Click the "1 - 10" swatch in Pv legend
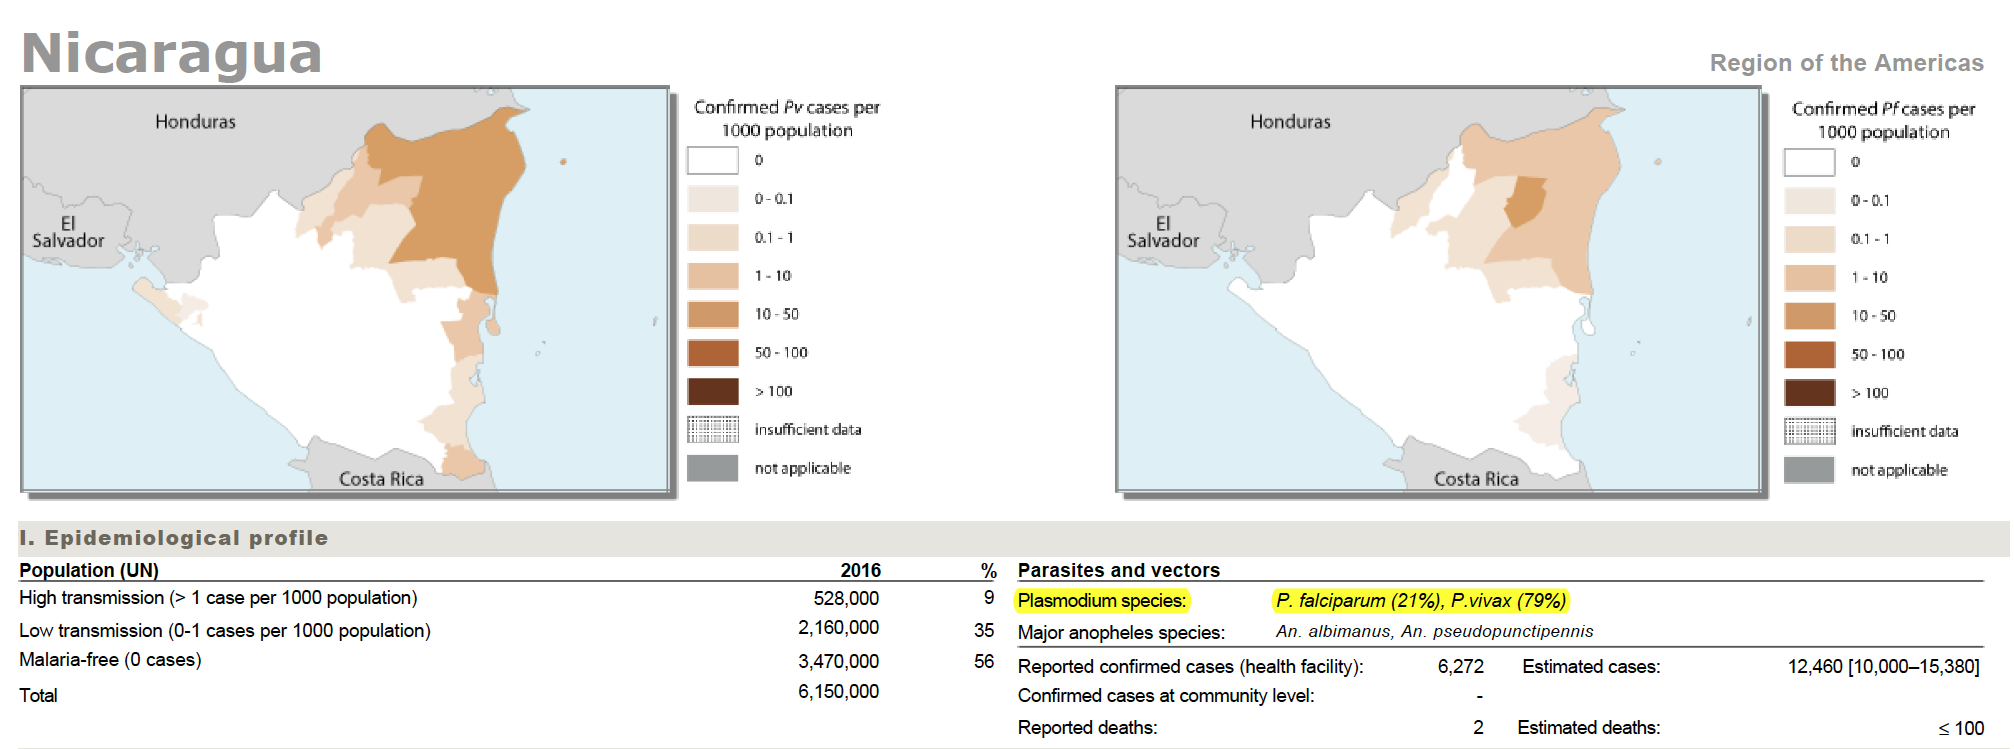 tap(712, 276)
